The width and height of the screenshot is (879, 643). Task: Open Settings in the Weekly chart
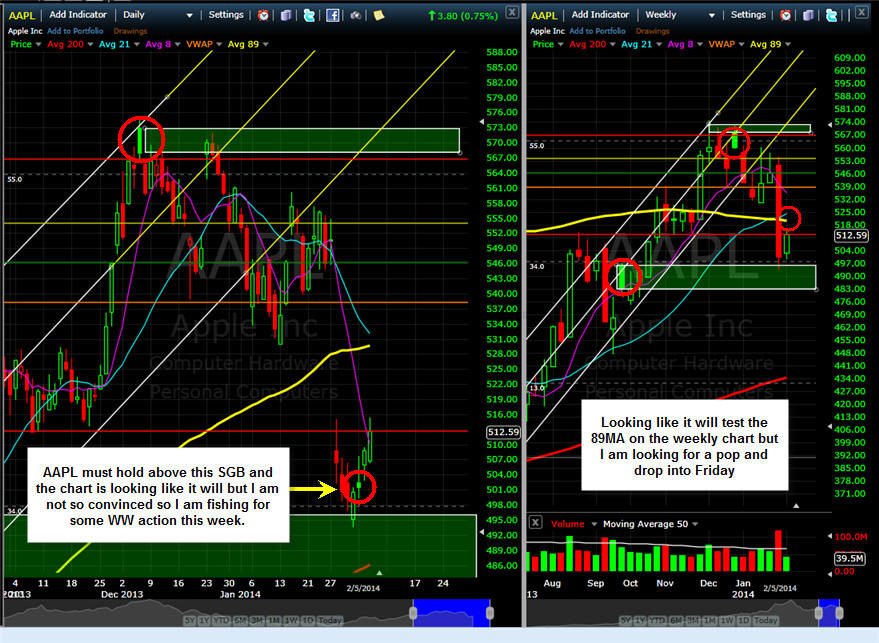(748, 15)
